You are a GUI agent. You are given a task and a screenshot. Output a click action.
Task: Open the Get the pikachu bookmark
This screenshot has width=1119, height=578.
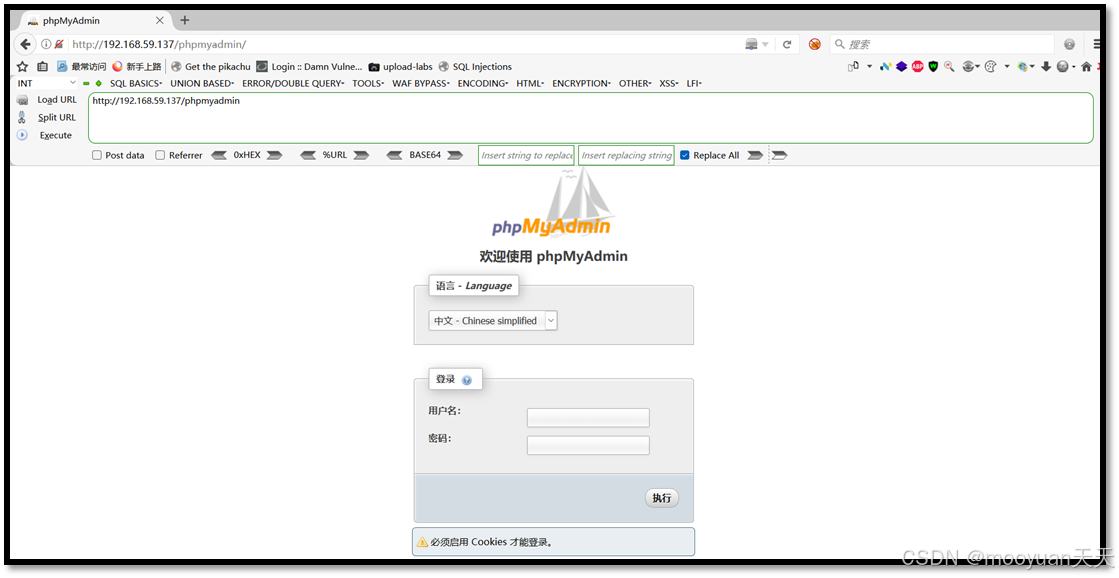[x=211, y=66]
